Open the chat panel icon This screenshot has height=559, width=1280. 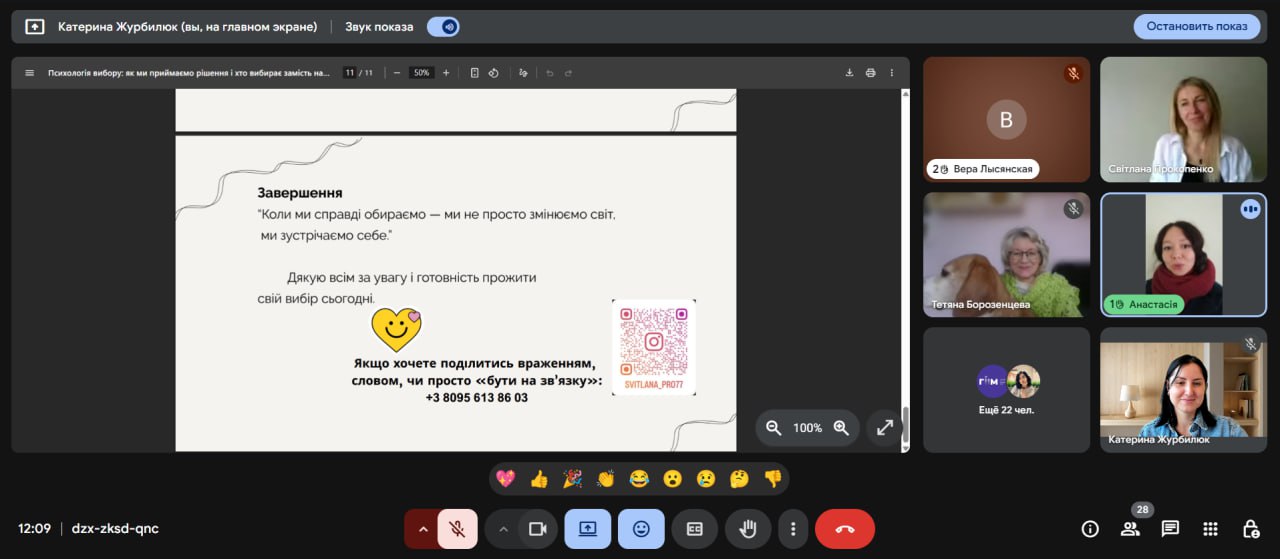(x=1170, y=529)
